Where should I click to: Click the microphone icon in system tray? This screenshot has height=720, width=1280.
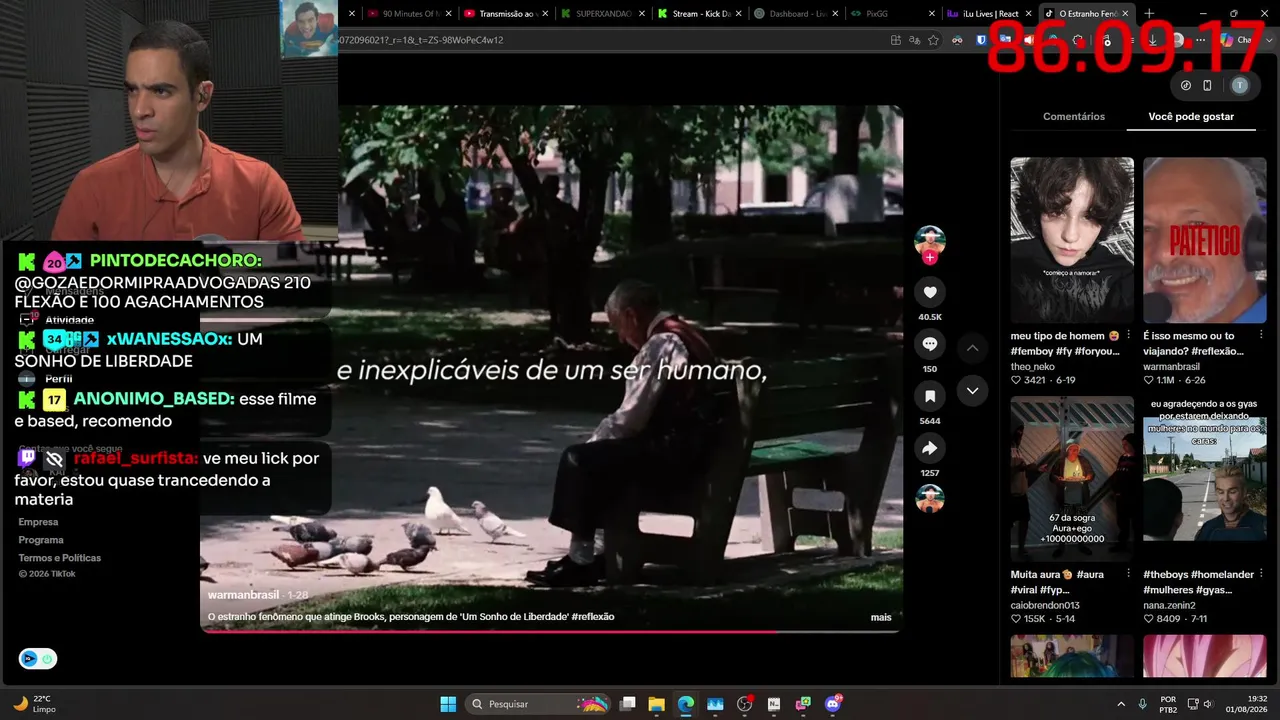coord(1142,704)
